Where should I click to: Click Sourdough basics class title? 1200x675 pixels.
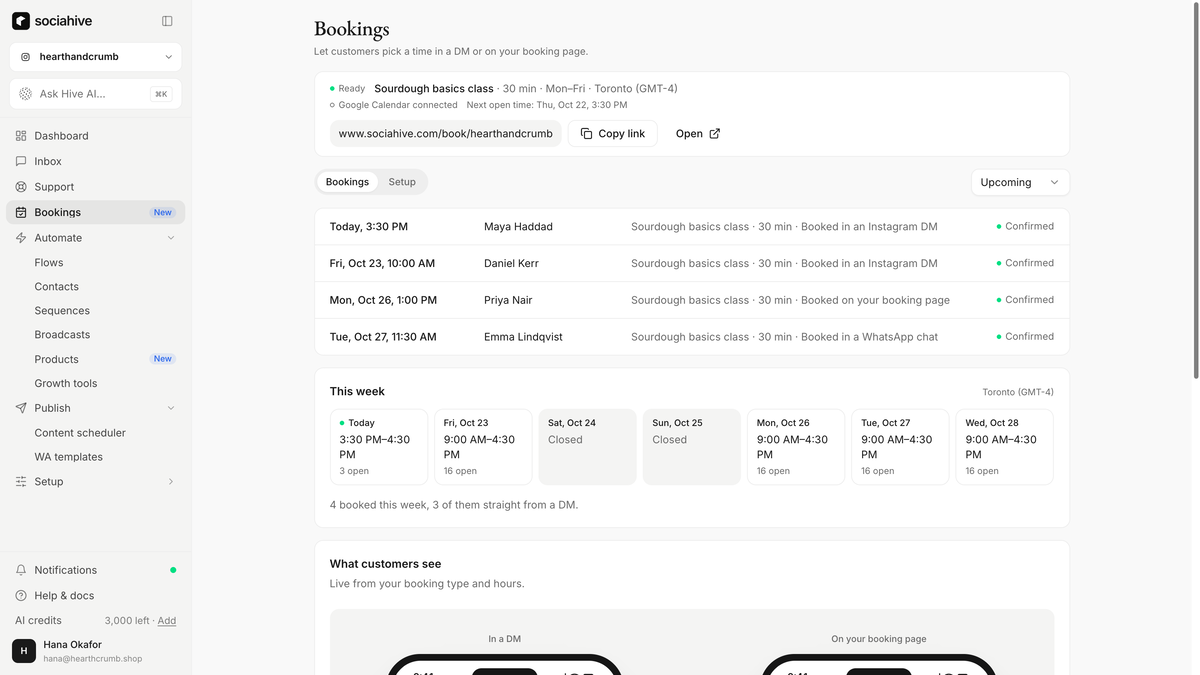[434, 89]
